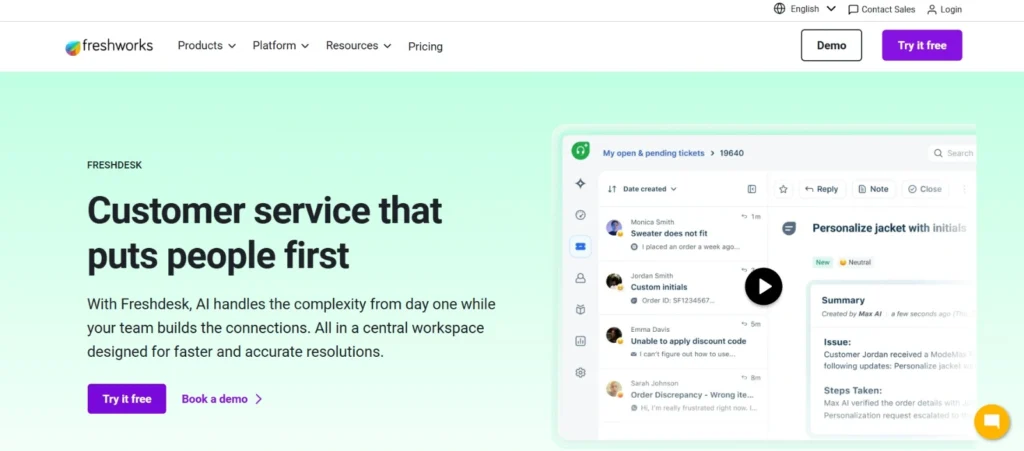This screenshot has height=451, width=1024.
Task: Click the reports chart sidebar icon
Action: [x=580, y=341]
